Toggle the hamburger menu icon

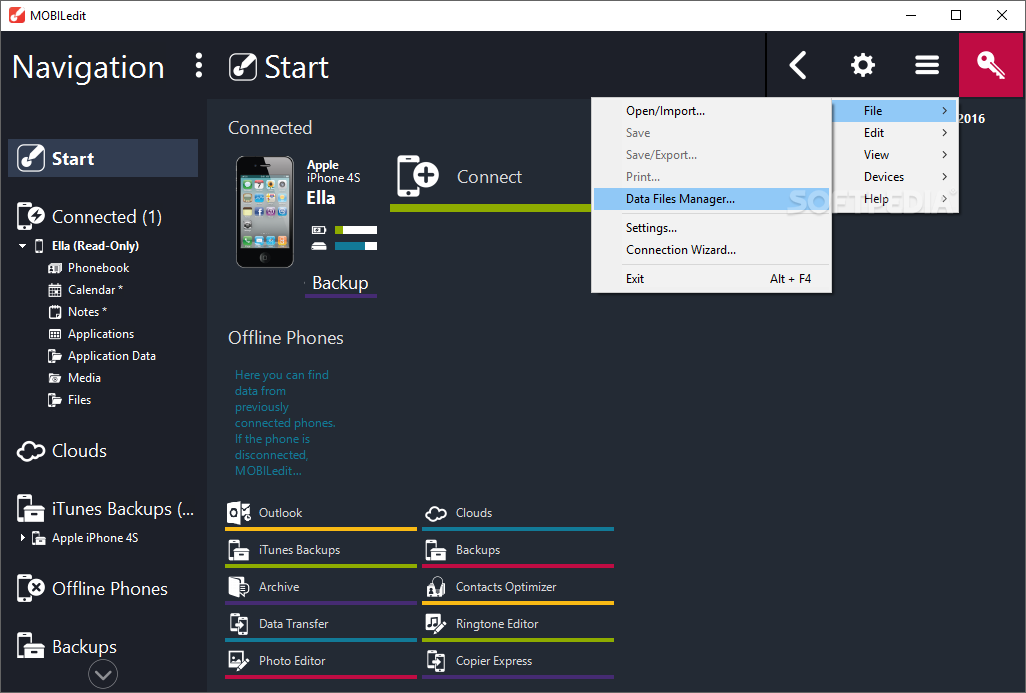pyautogui.click(x=927, y=65)
